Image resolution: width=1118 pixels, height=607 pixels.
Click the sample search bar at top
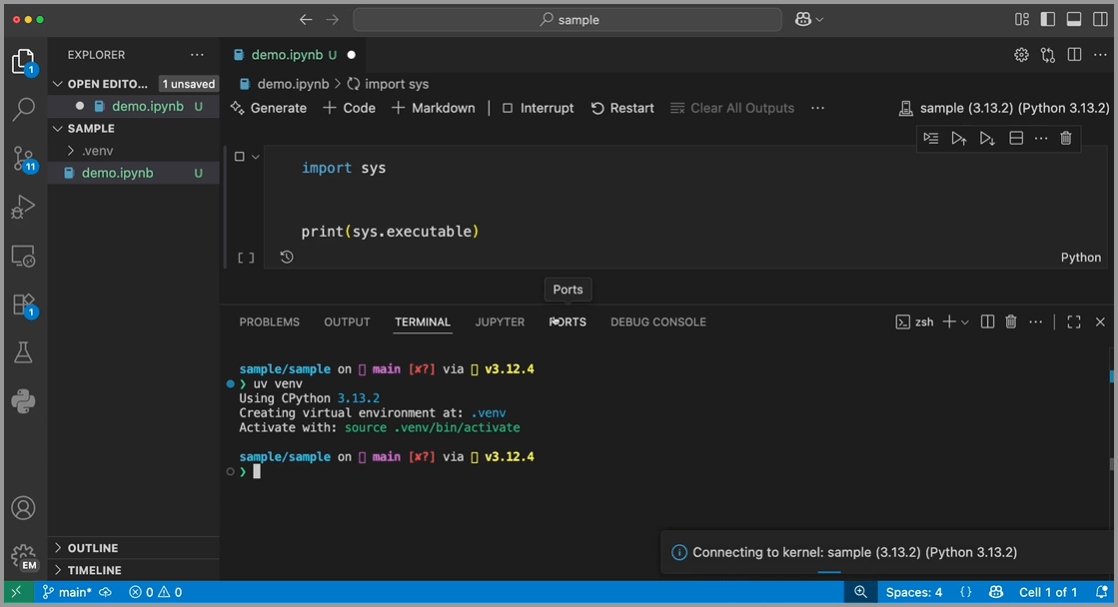coord(568,20)
